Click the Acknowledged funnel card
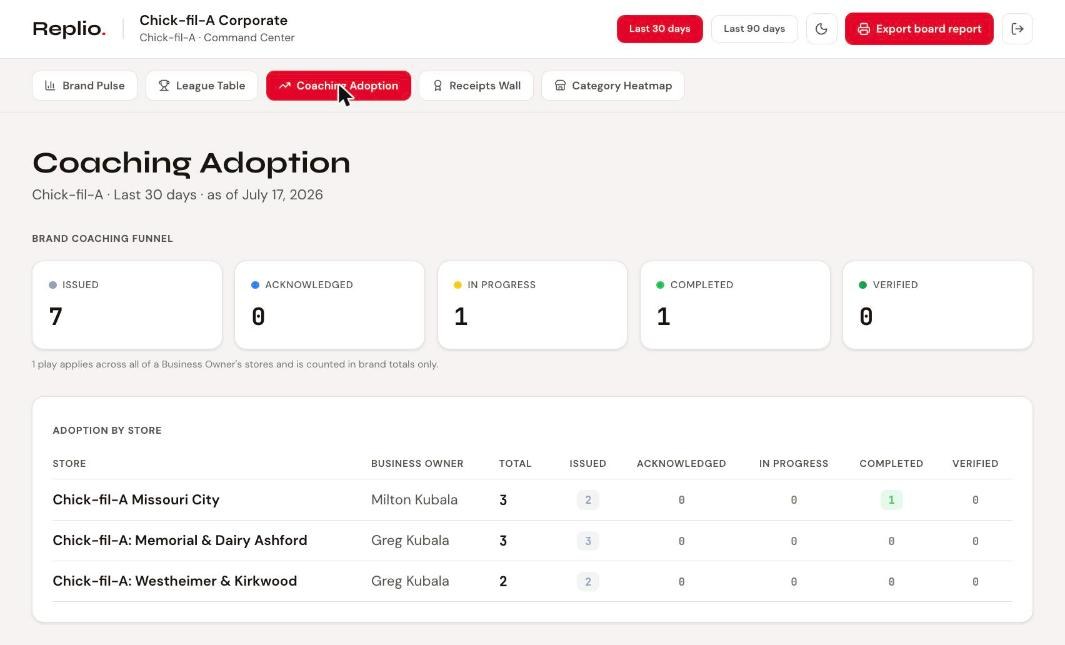This screenshot has height=645, width=1065. tap(329, 306)
